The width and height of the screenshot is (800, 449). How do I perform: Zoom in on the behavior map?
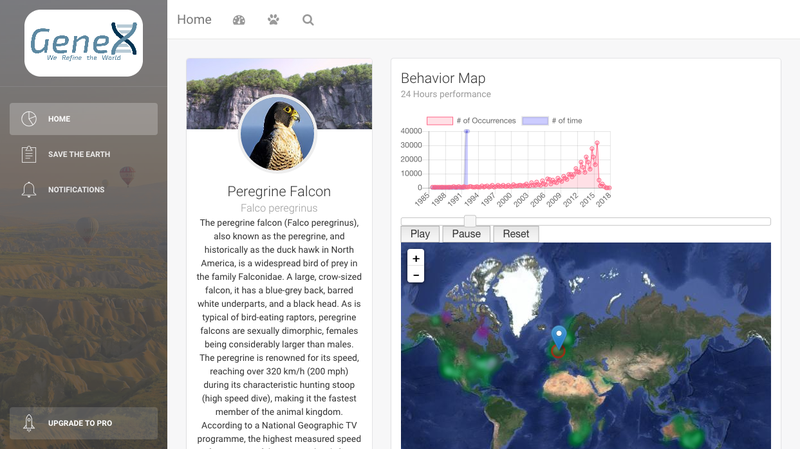point(416,258)
